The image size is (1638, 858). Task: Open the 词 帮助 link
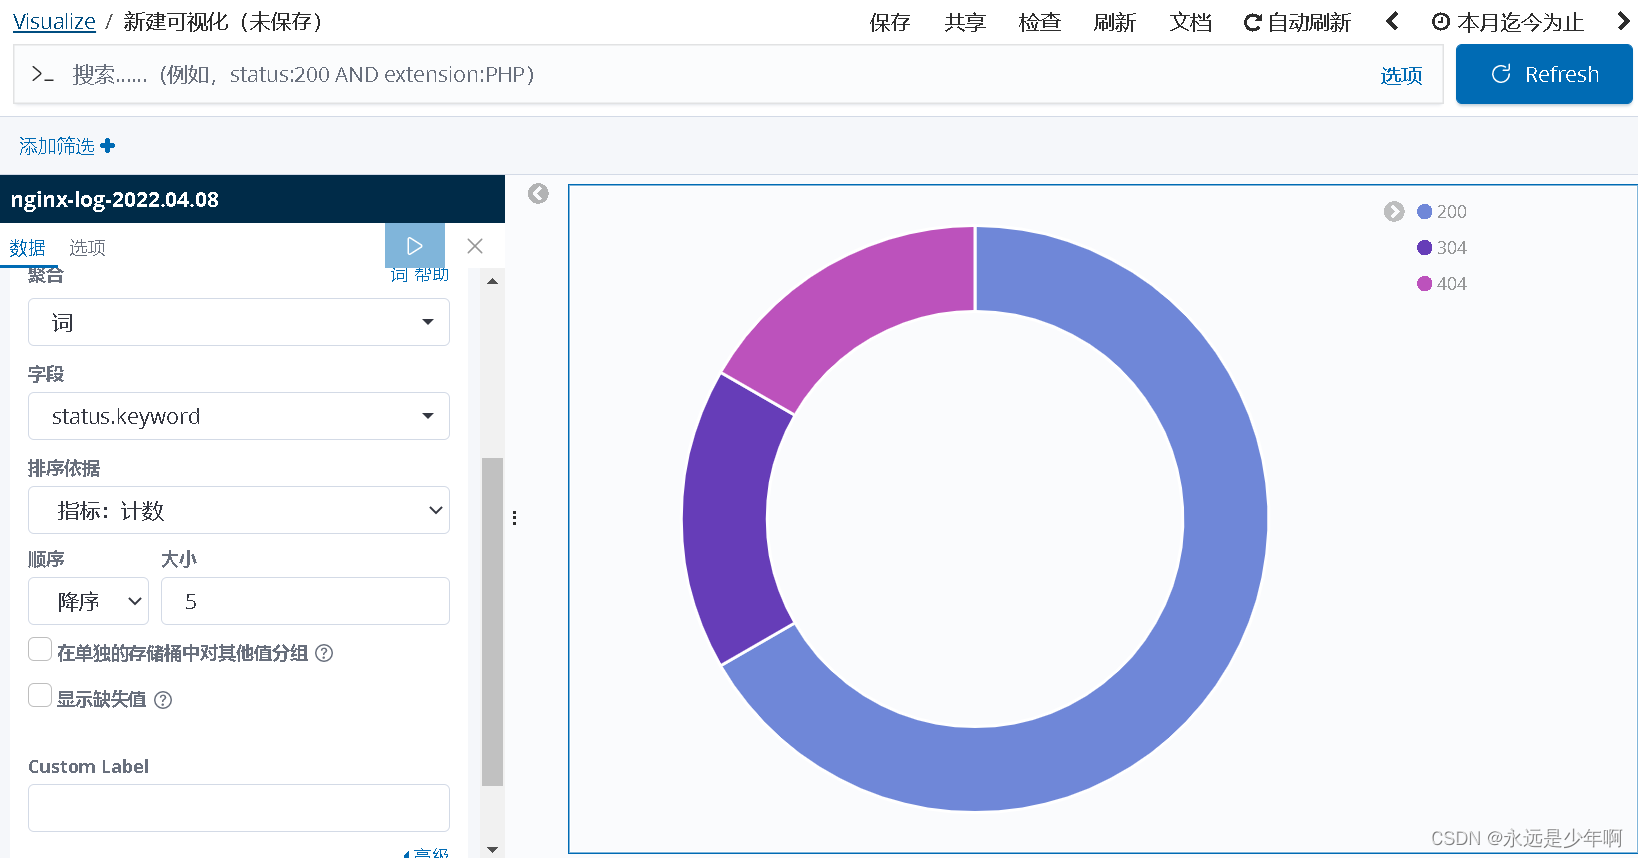coord(419,275)
